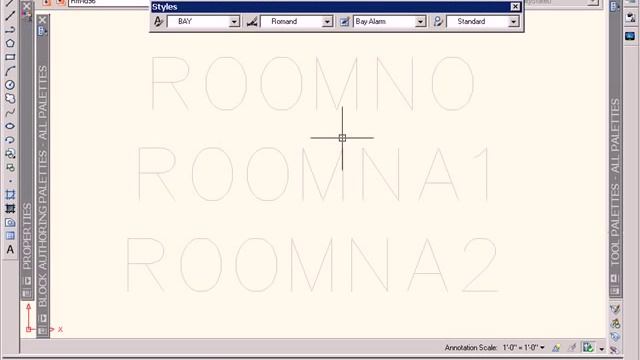
Task: Select the Arc draw tool
Action: pyautogui.click(x=10, y=71)
